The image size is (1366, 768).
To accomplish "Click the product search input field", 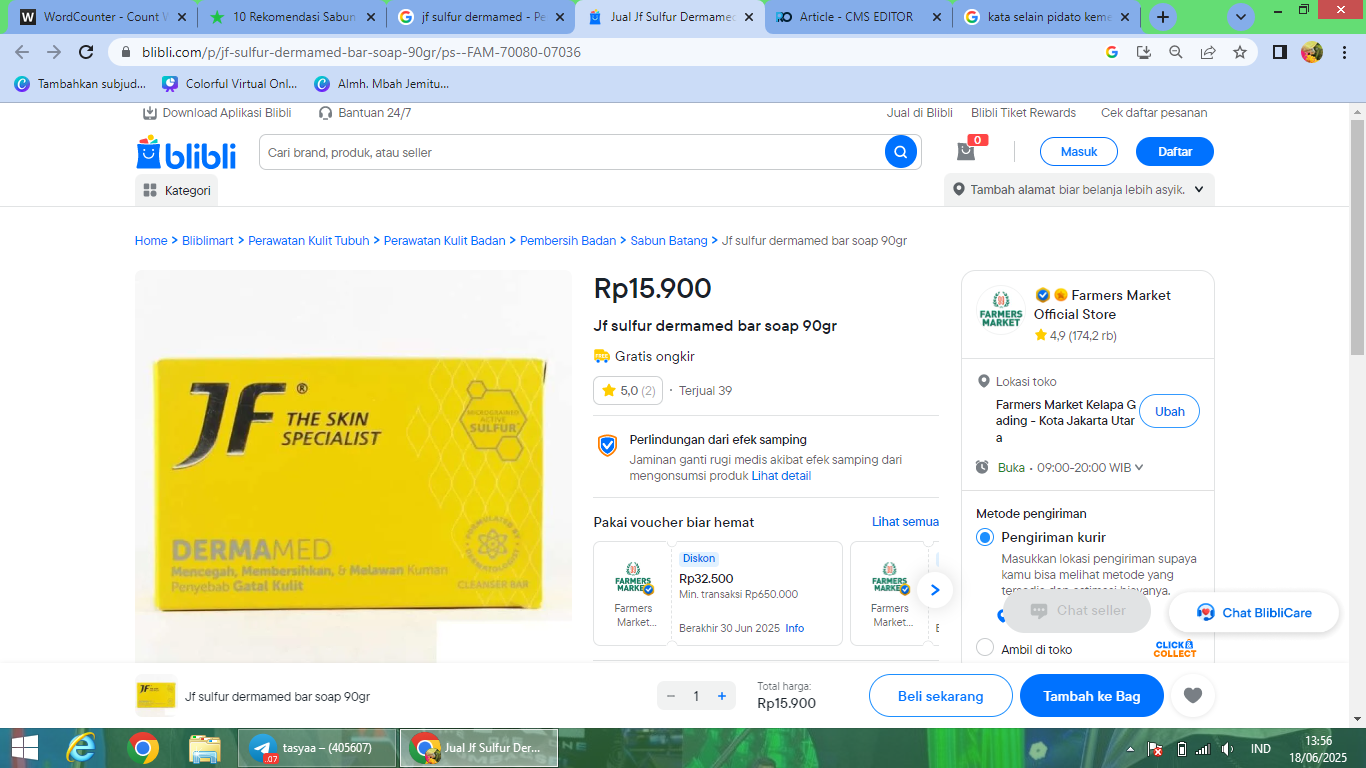I will click(x=572, y=152).
